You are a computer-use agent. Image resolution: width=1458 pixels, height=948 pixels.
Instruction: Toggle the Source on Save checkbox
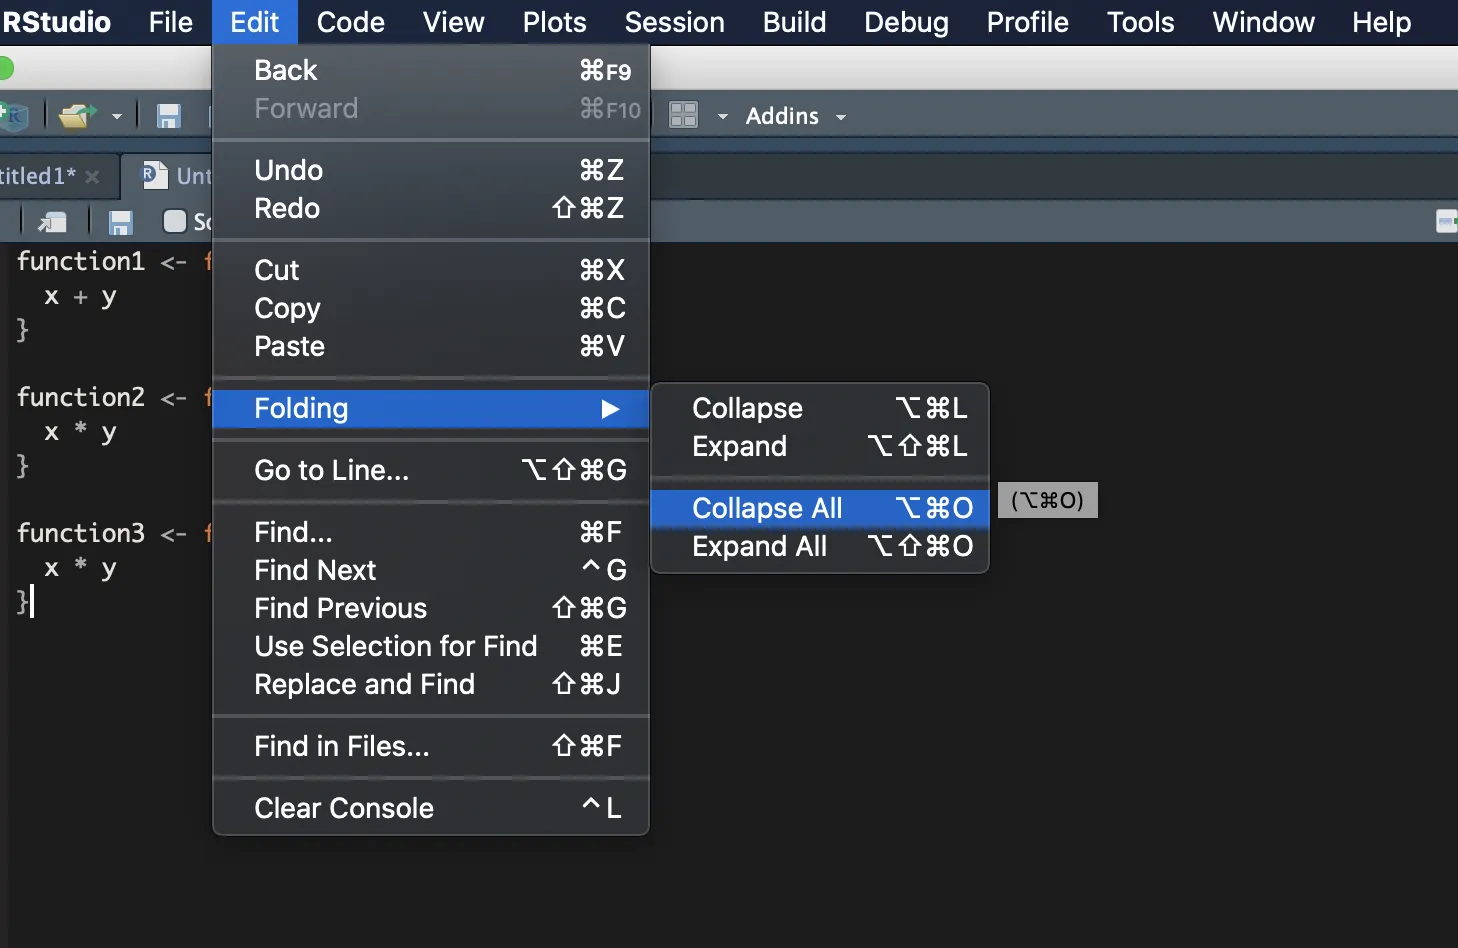(x=175, y=221)
